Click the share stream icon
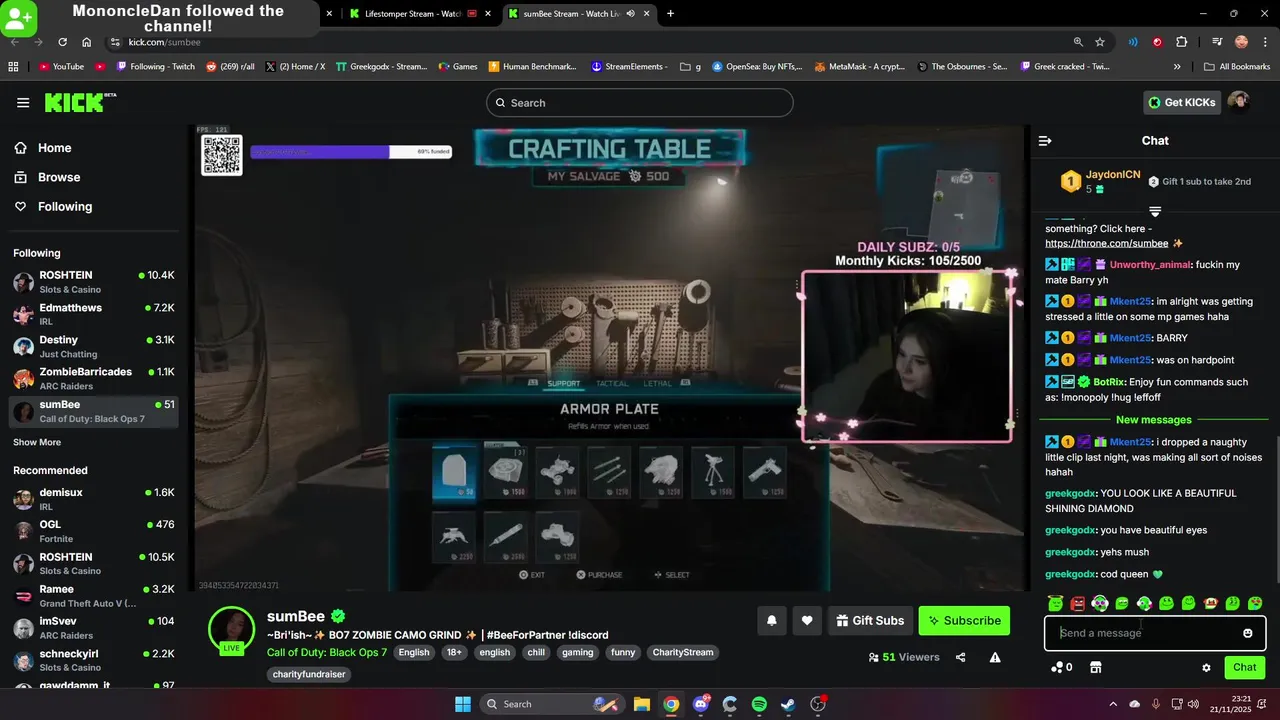The height and width of the screenshot is (720, 1280). coord(961,657)
